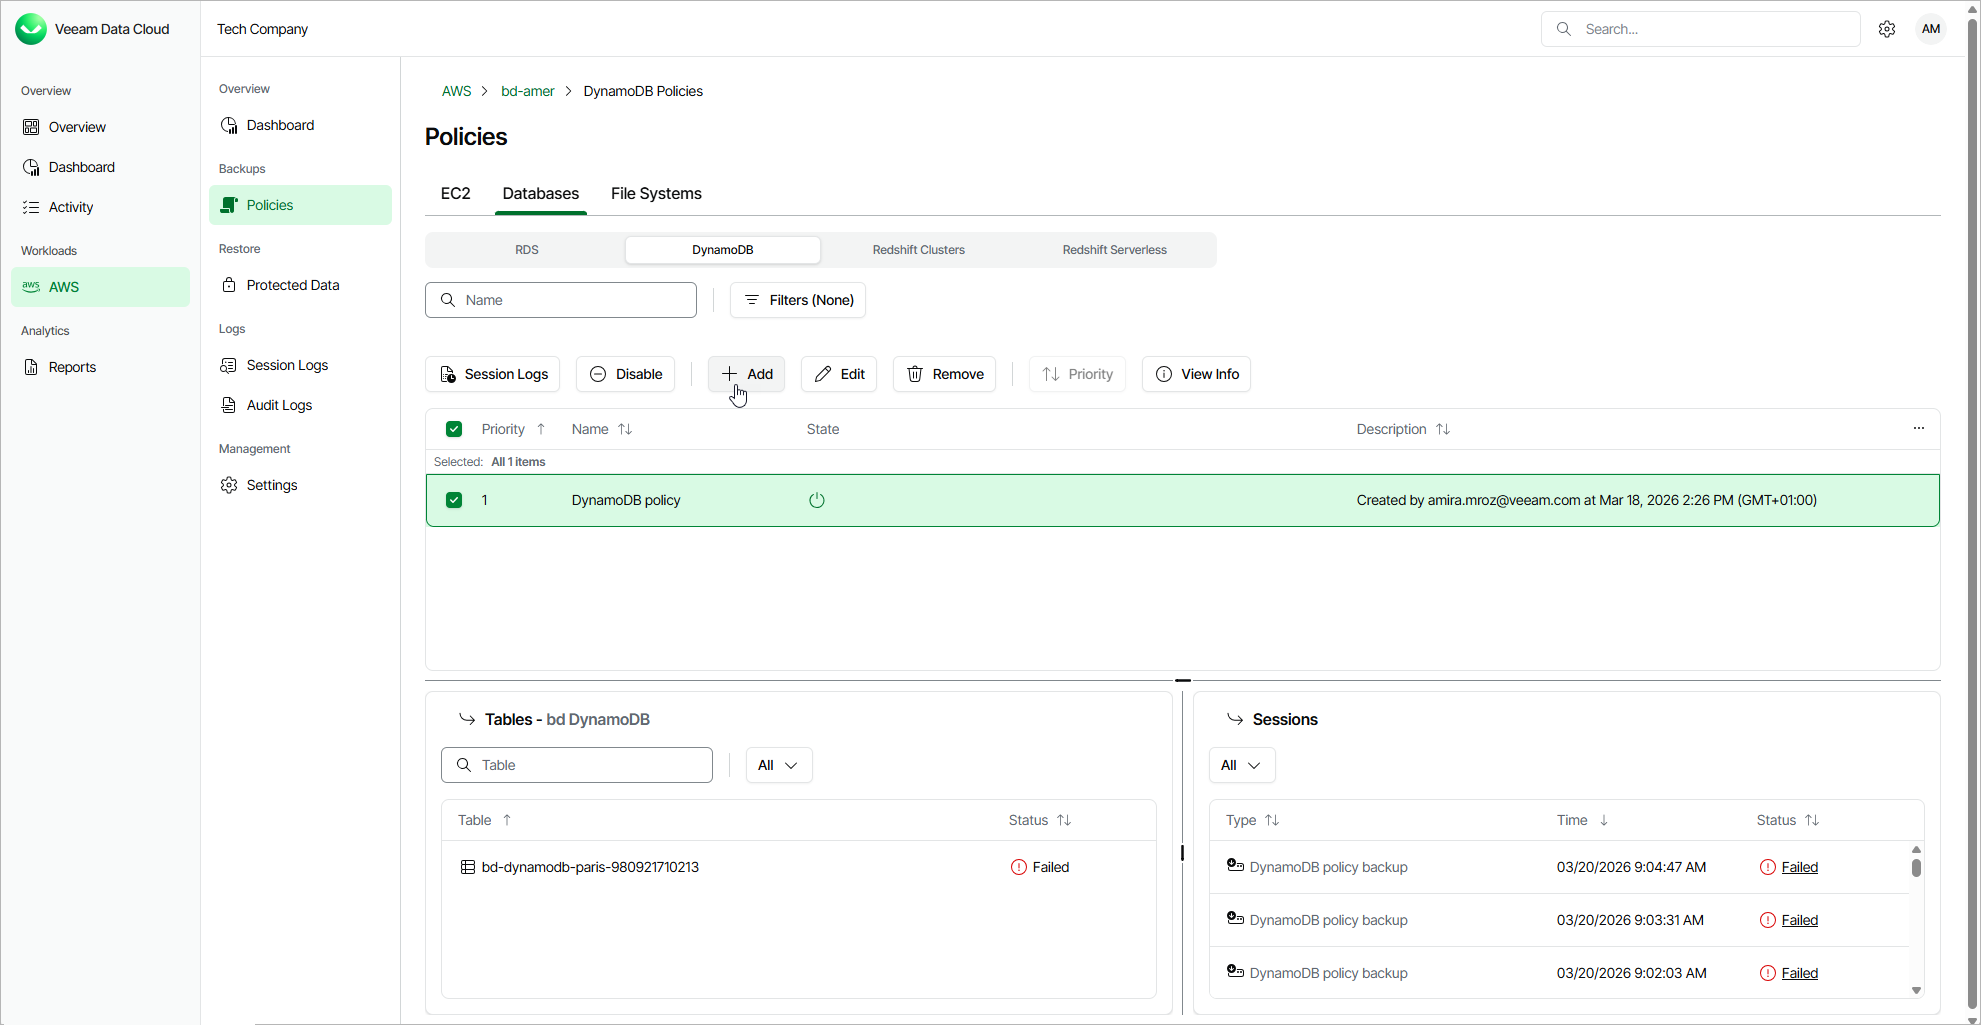Click the Table search field
Image resolution: width=1981 pixels, height=1025 pixels.
coord(577,765)
